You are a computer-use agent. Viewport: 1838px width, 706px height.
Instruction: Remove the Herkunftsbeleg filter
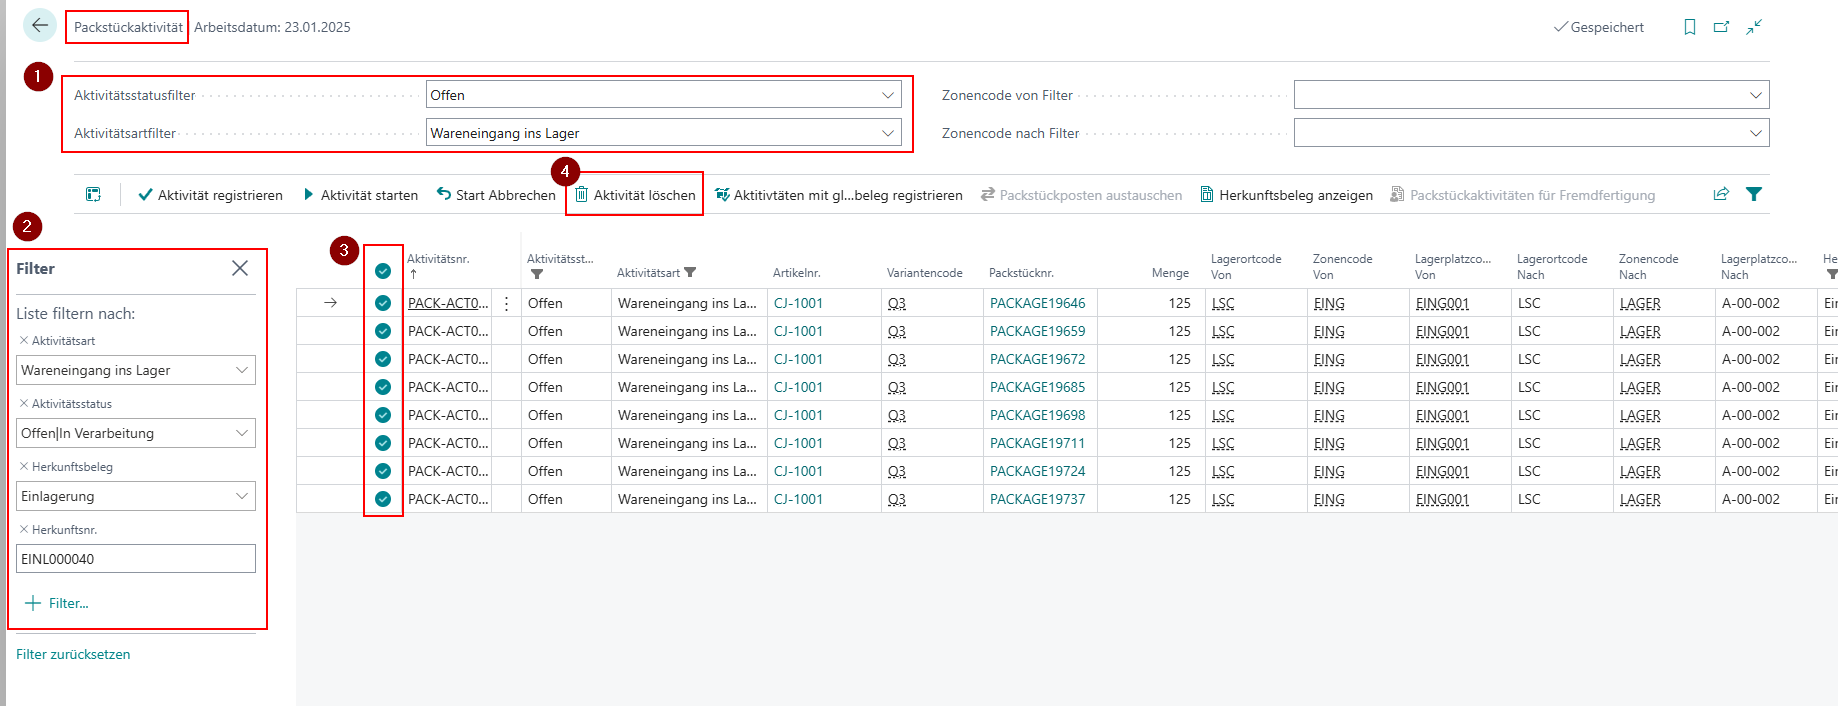tap(24, 467)
